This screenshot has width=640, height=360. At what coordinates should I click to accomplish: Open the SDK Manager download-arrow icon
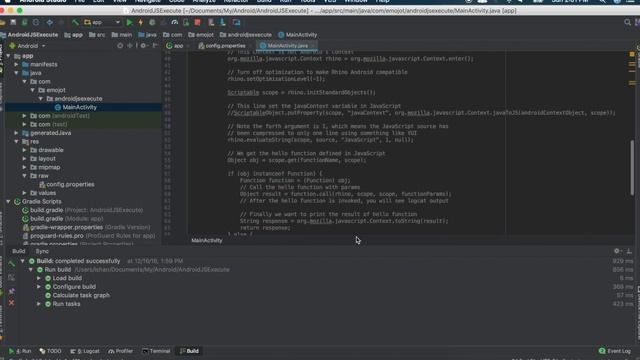(x=223, y=22)
